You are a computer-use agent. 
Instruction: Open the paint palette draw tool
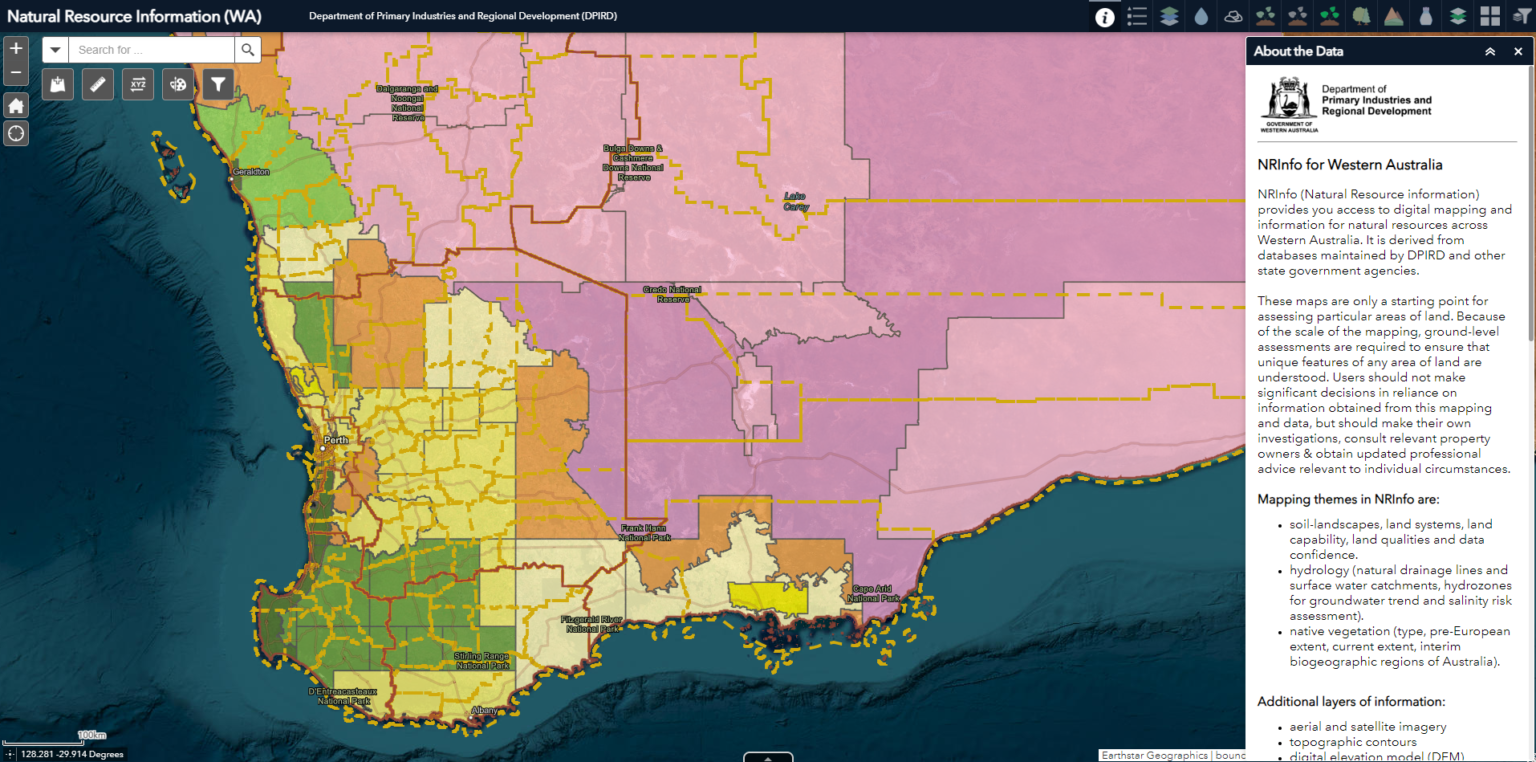coord(178,85)
